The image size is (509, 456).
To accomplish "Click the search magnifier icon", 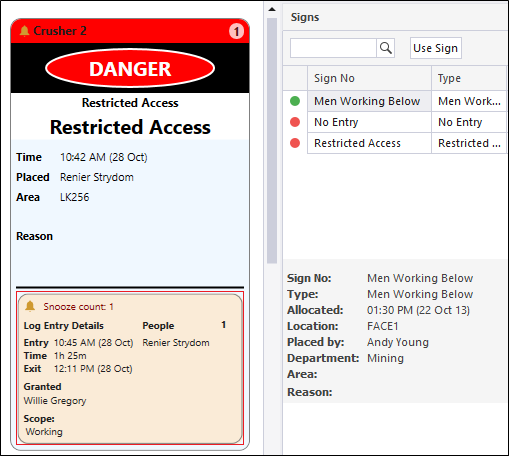I will pyautogui.click(x=386, y=48).
